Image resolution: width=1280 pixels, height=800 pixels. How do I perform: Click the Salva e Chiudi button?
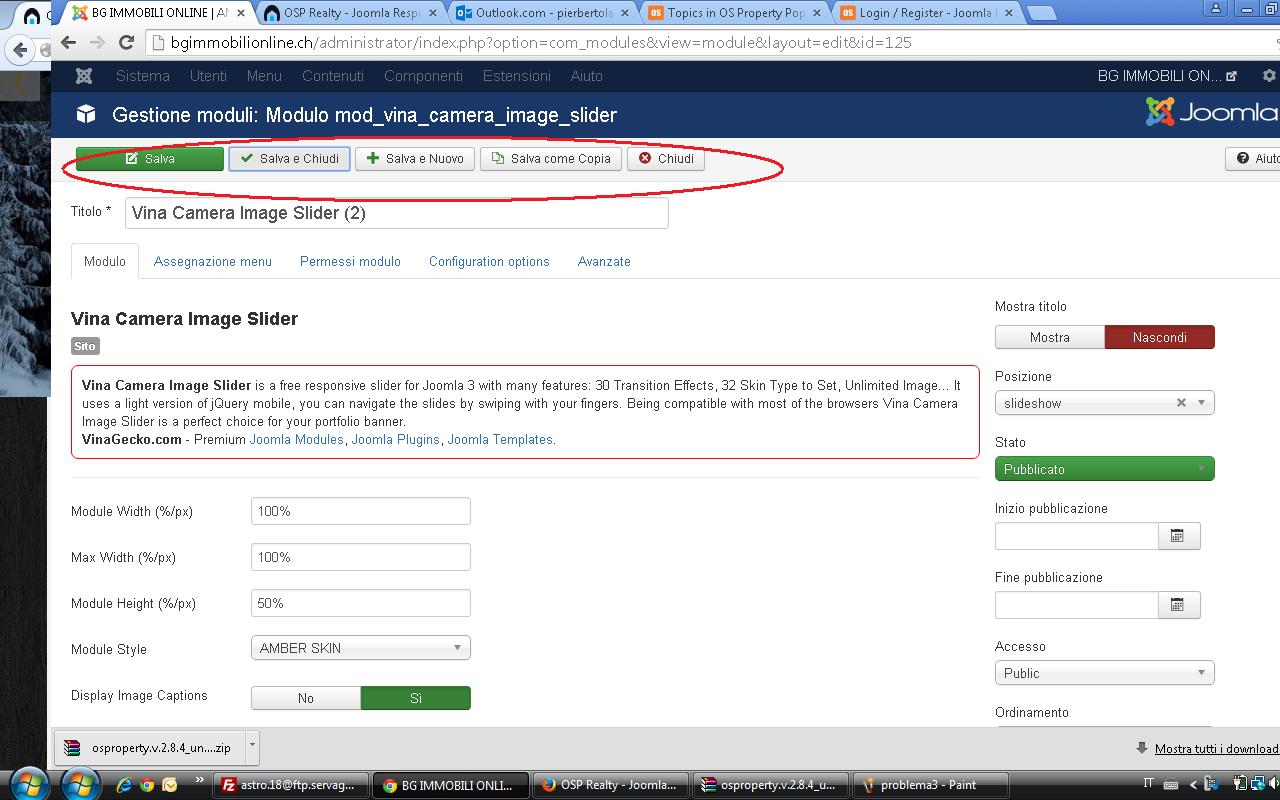(289, 158)
